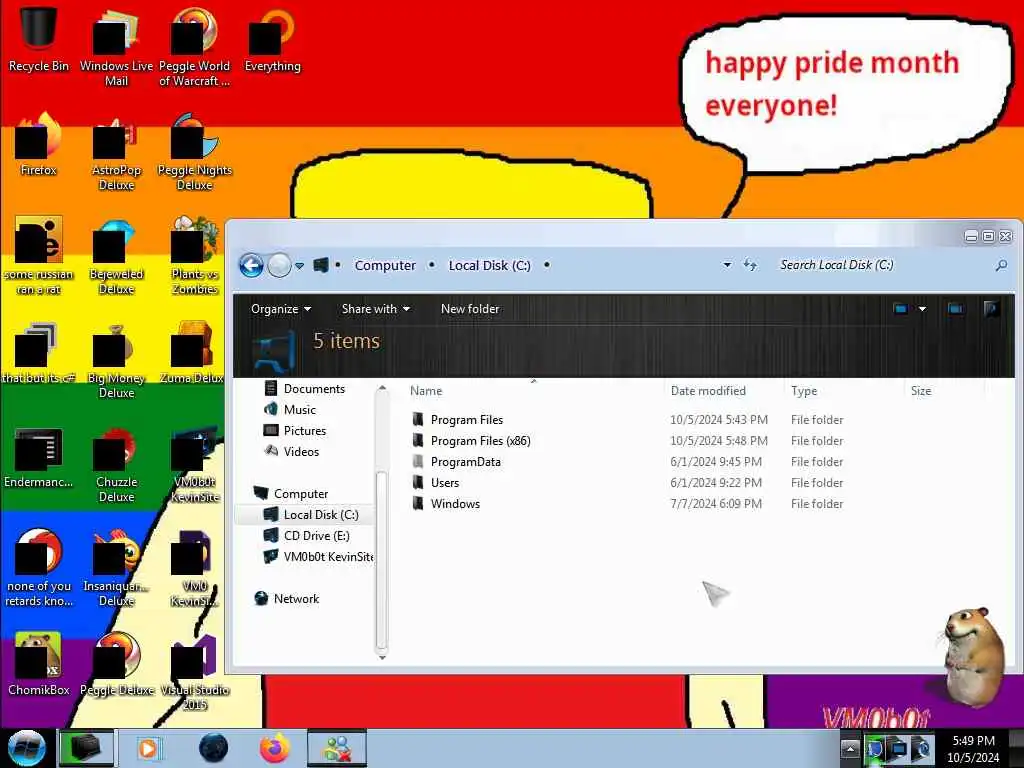Open Chuzzle Deluxe desktop icon

point(116,464)
